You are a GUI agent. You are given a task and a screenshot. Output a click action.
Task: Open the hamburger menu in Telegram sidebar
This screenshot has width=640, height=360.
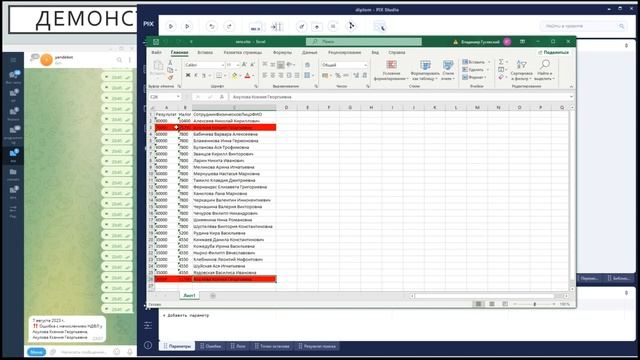[13, 60]
